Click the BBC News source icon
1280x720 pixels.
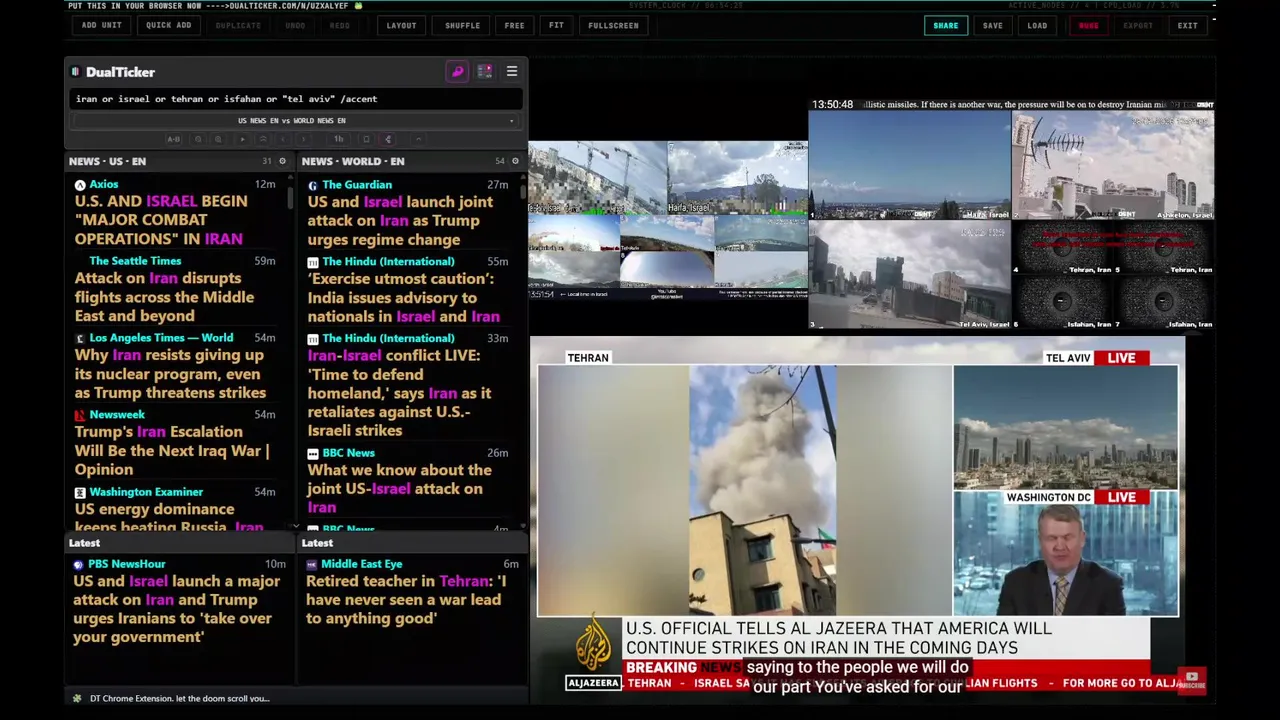tap(313, 453)
